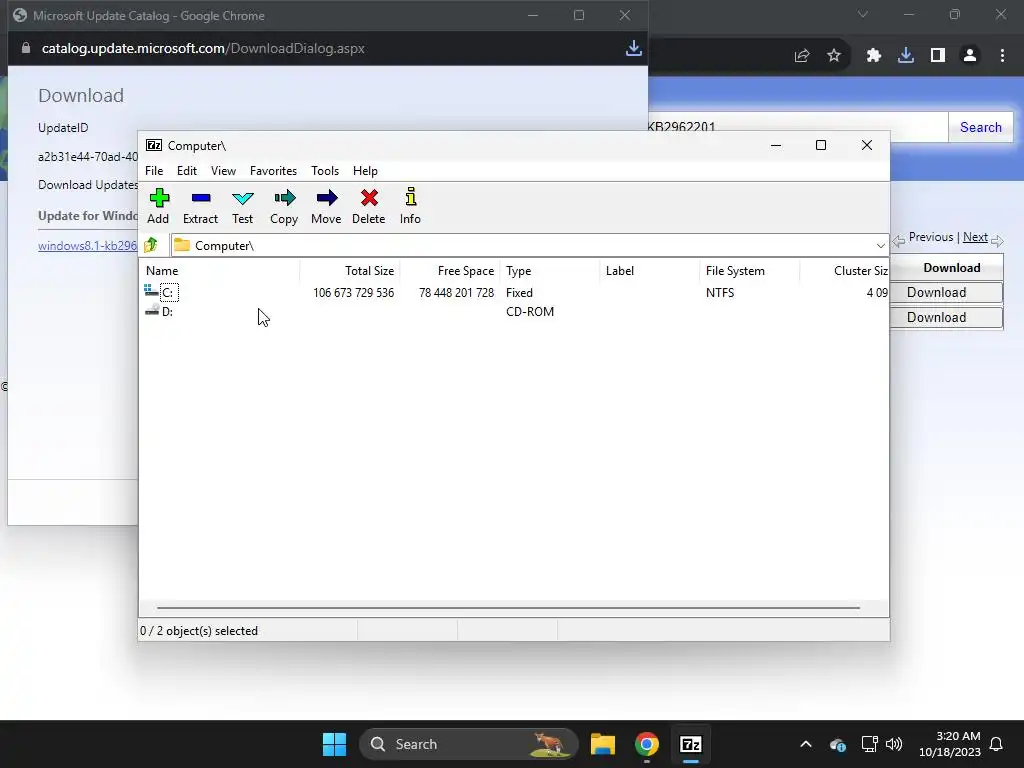Show hidden tray icons chevron

pyautogui.click(x=806, y=744)
